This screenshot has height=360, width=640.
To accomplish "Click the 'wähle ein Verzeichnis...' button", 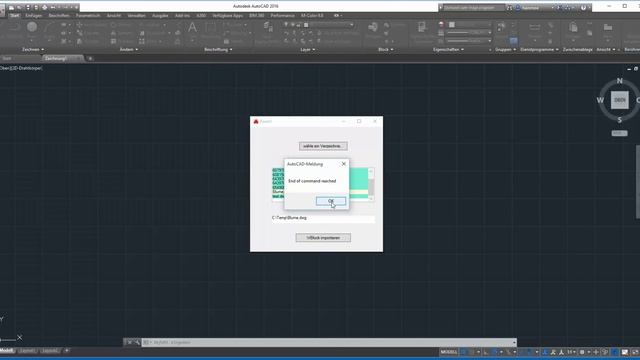I will 323,146.
